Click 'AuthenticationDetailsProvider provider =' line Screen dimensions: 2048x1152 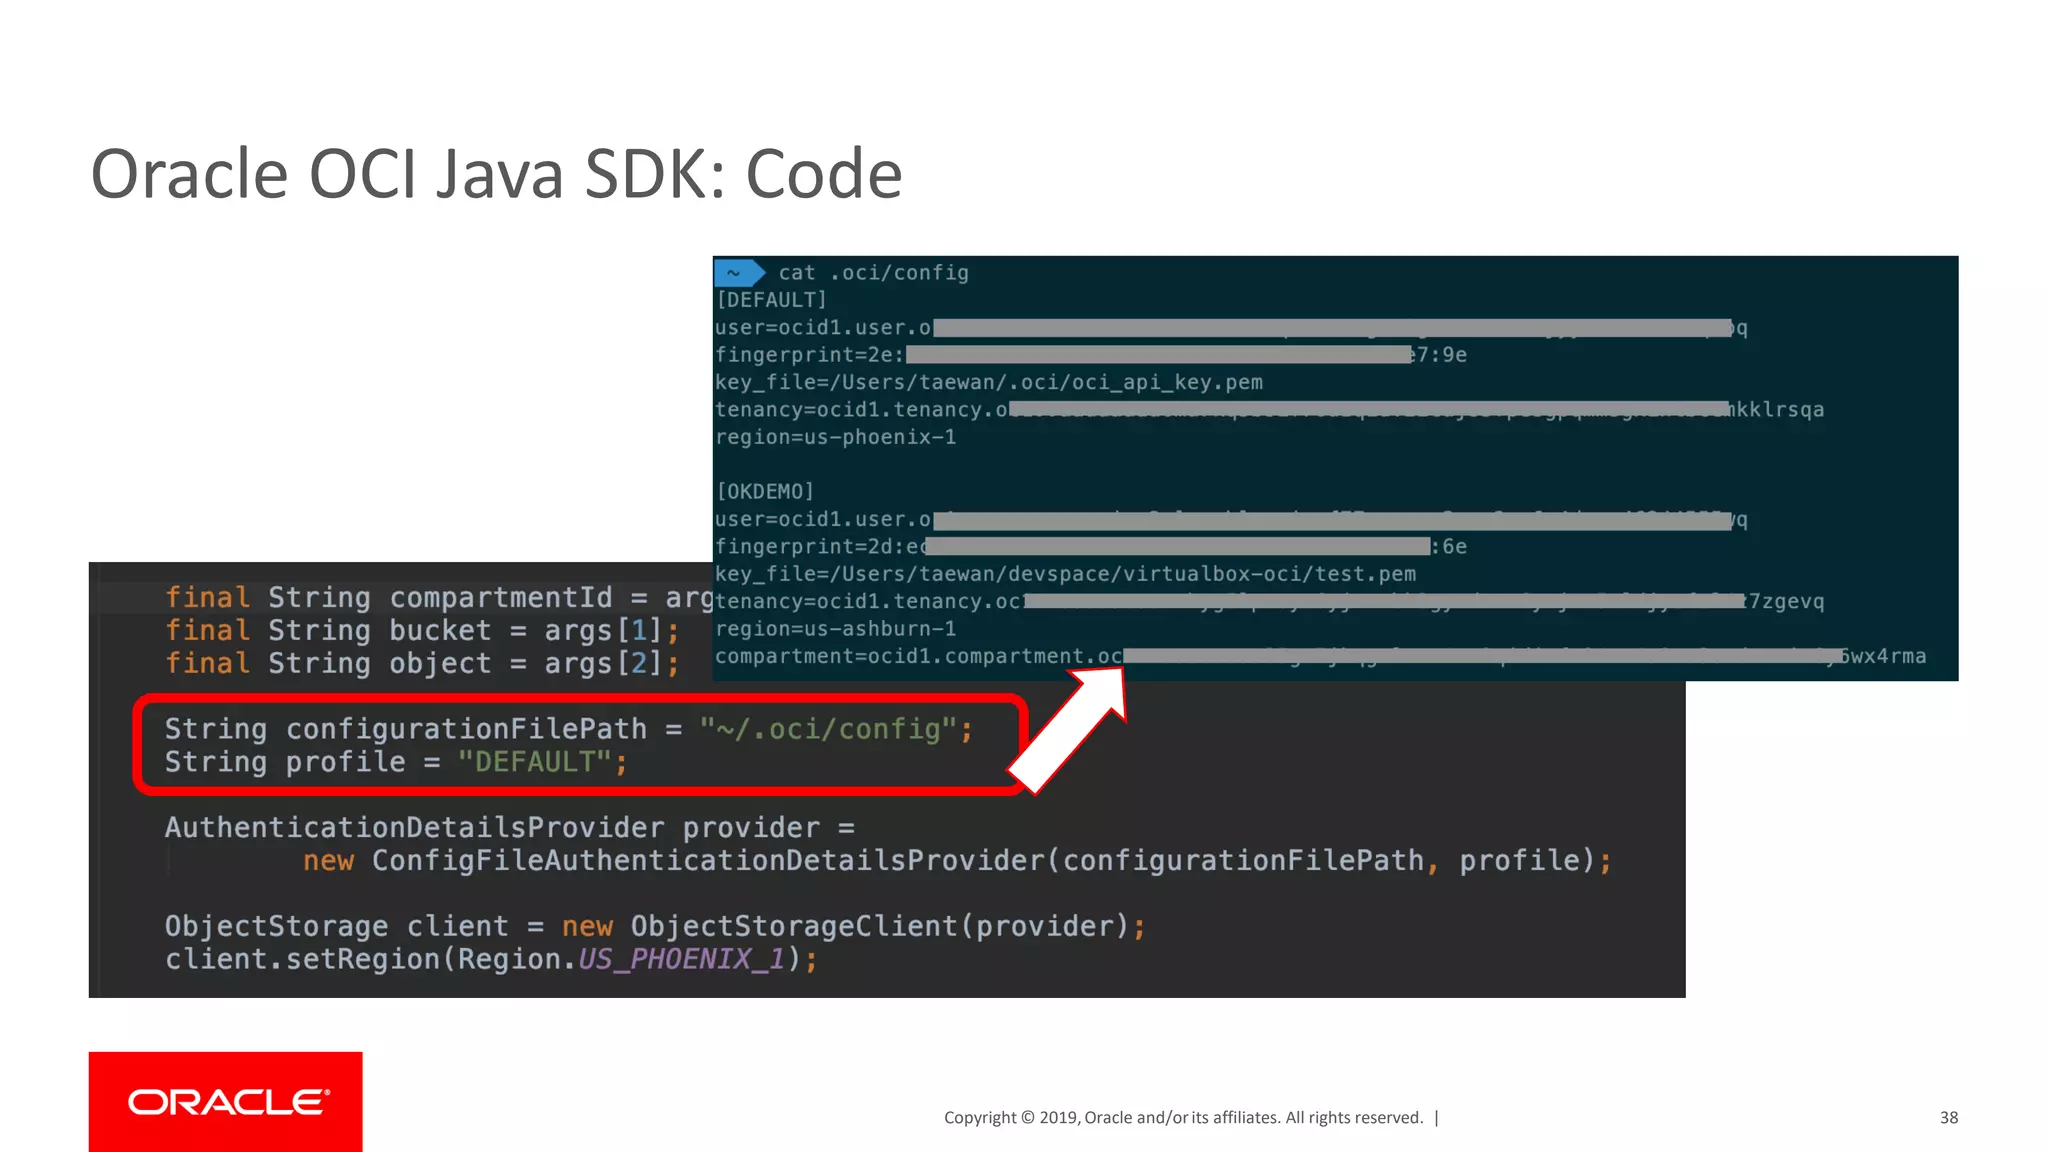(510, 828)
